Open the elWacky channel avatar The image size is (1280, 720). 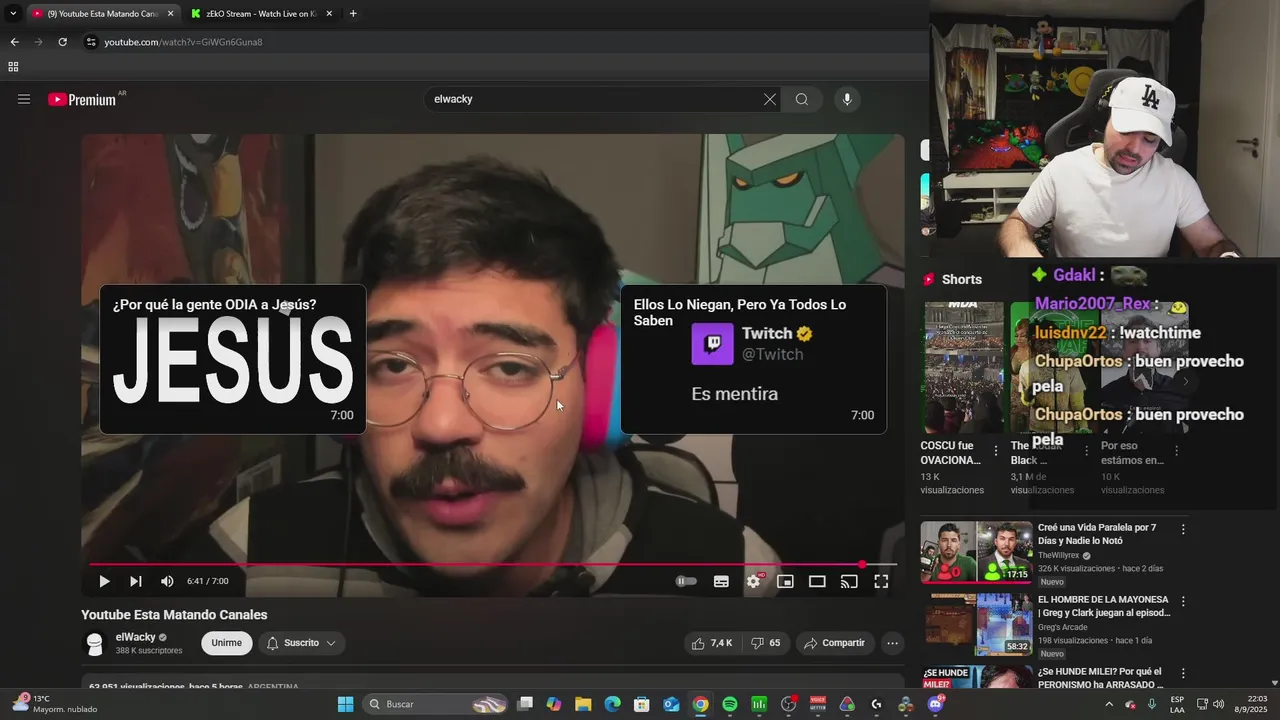[95, 644]
